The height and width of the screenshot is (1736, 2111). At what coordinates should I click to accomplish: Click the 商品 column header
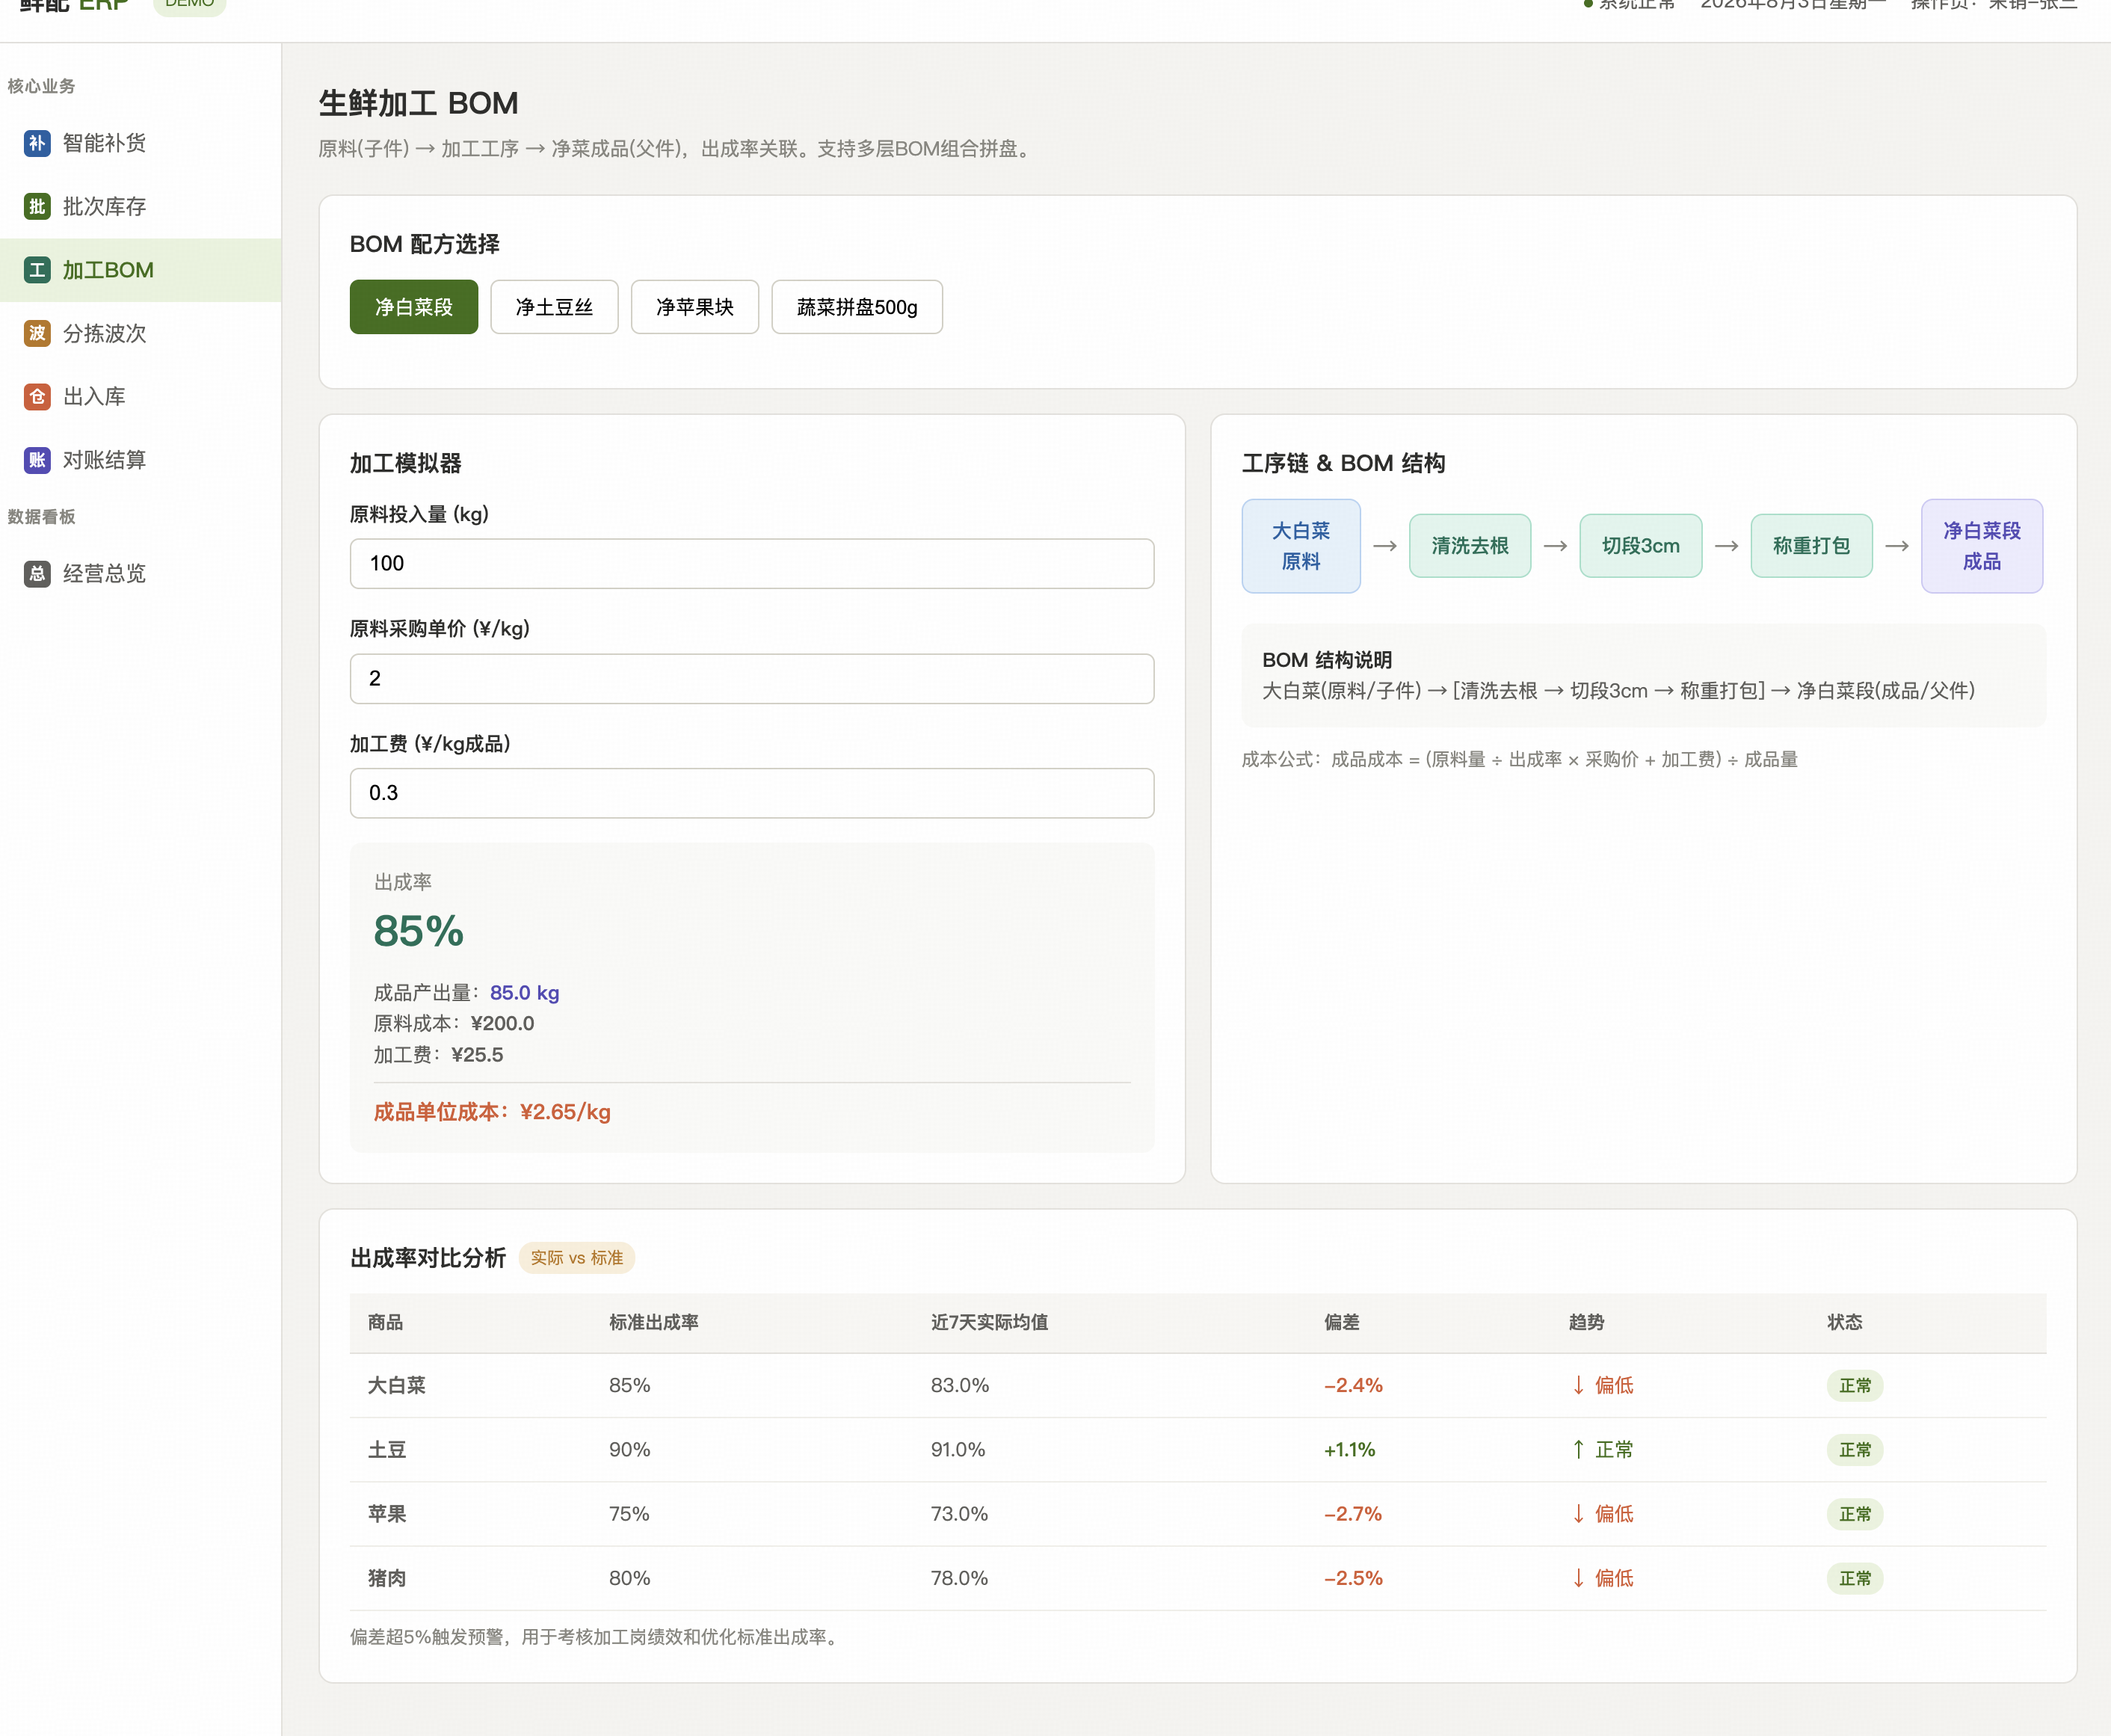[386, 1323]
